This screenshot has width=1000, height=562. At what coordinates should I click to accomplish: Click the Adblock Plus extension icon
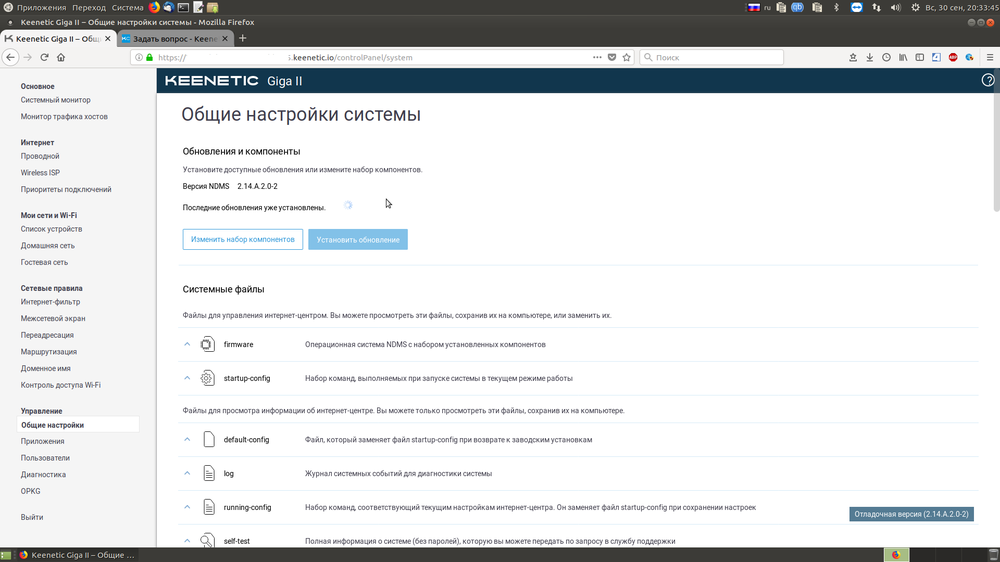[x=953, y=57]
